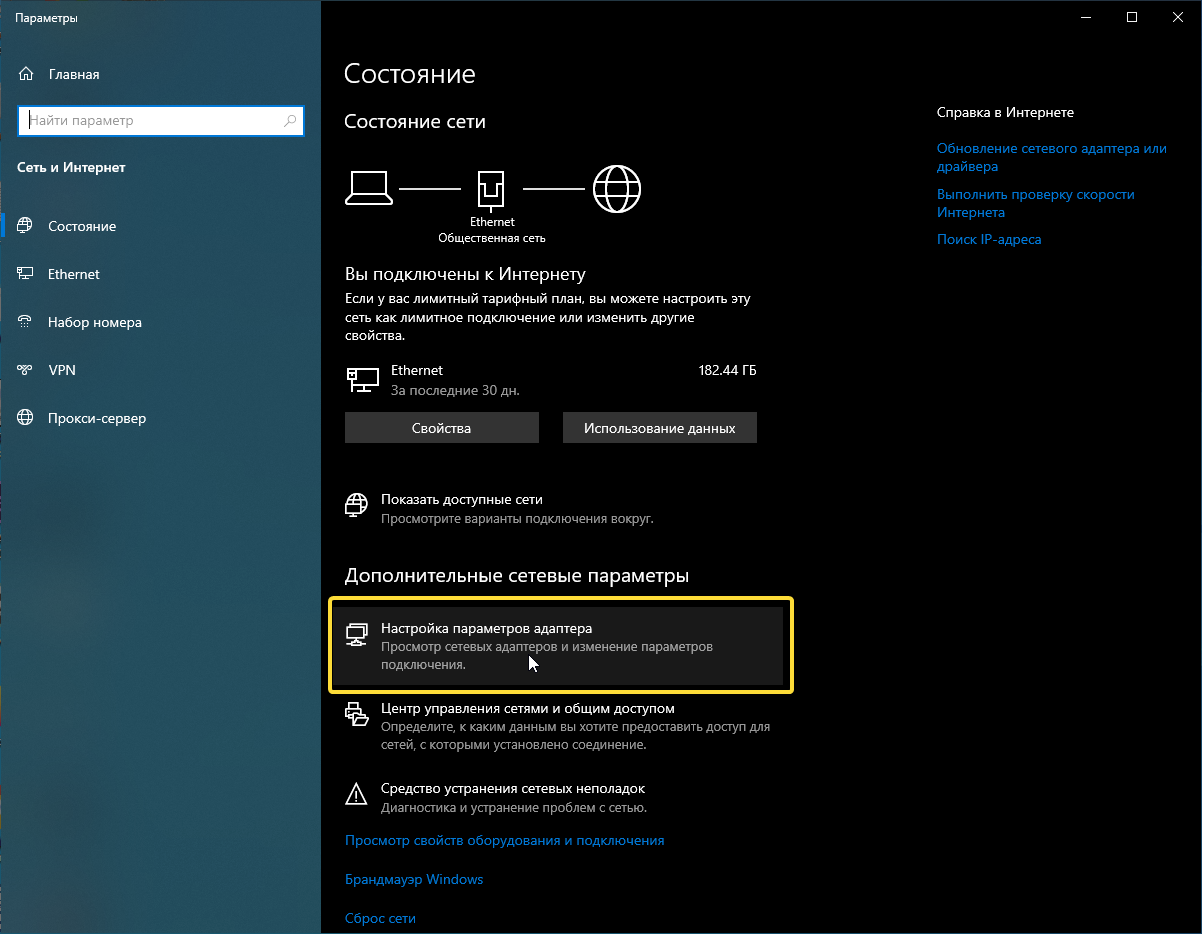Click the Ethernet connection icon near 182.44 ГБ
This screenshot has width=1202, height=934.
click(x=363, y=380)
